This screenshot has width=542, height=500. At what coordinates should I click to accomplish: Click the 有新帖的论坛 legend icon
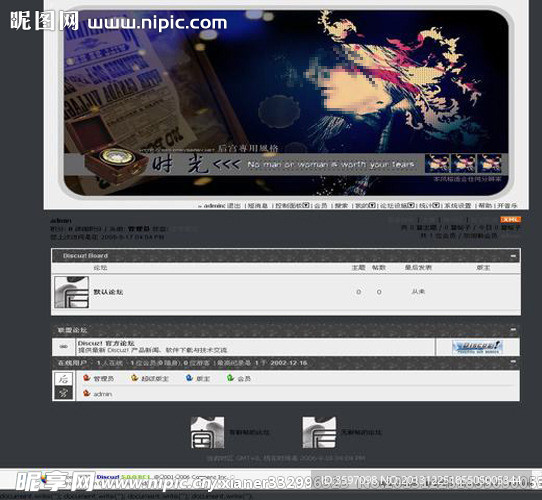207,432
